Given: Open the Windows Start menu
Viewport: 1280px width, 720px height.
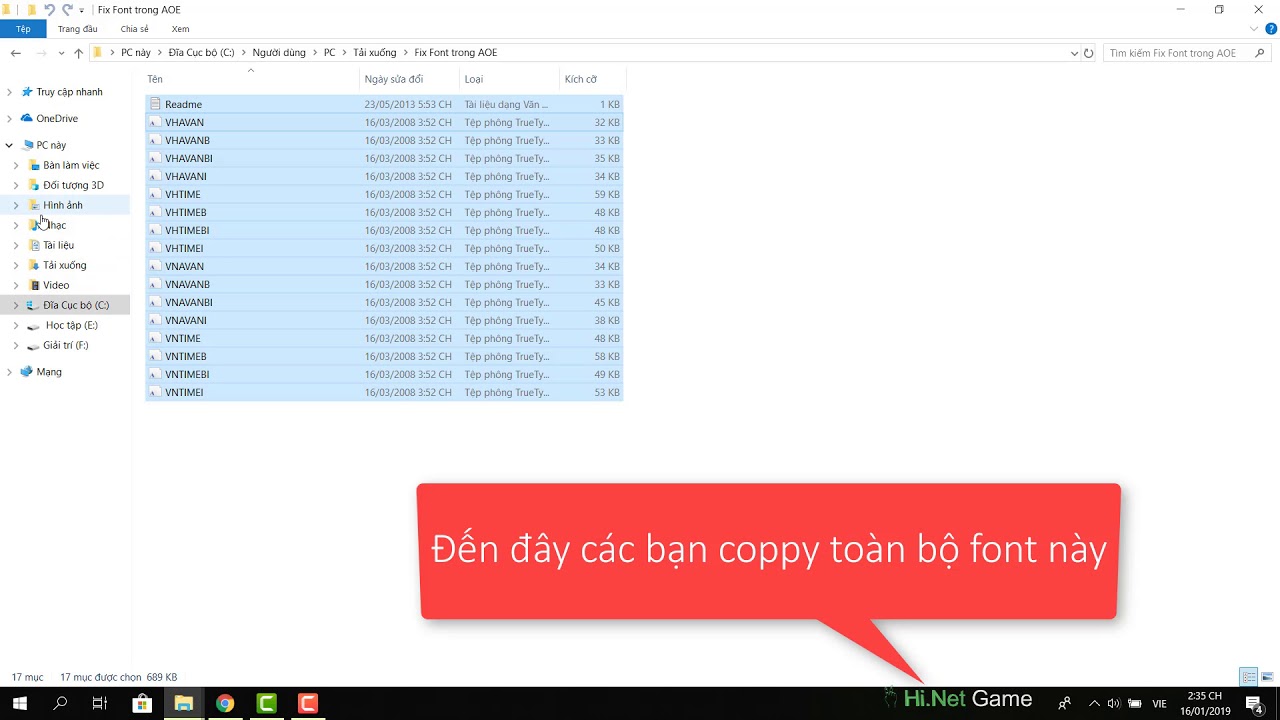Looking at the screenshot, I should [19, 703].
